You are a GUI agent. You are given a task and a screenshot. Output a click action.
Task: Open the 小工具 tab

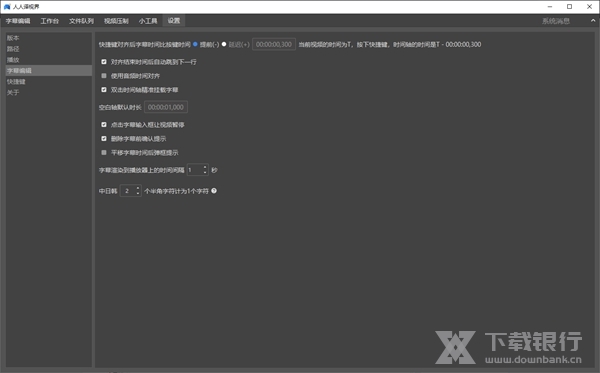pos(148,21)
